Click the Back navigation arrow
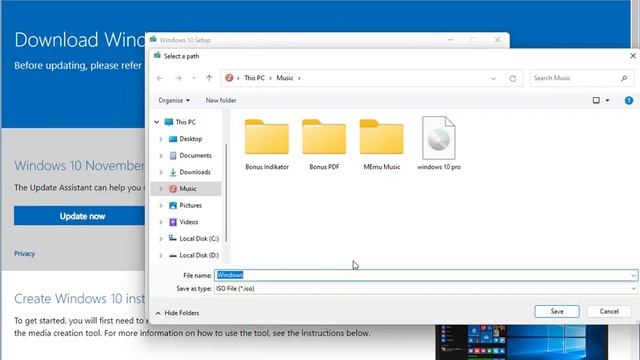The image size is (640, 360). (x=160, y=78)
